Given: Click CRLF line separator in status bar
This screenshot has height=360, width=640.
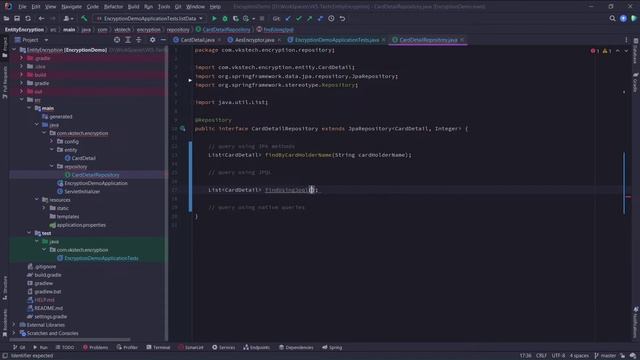Looking at the screenshot, I should tap(541, 356).
